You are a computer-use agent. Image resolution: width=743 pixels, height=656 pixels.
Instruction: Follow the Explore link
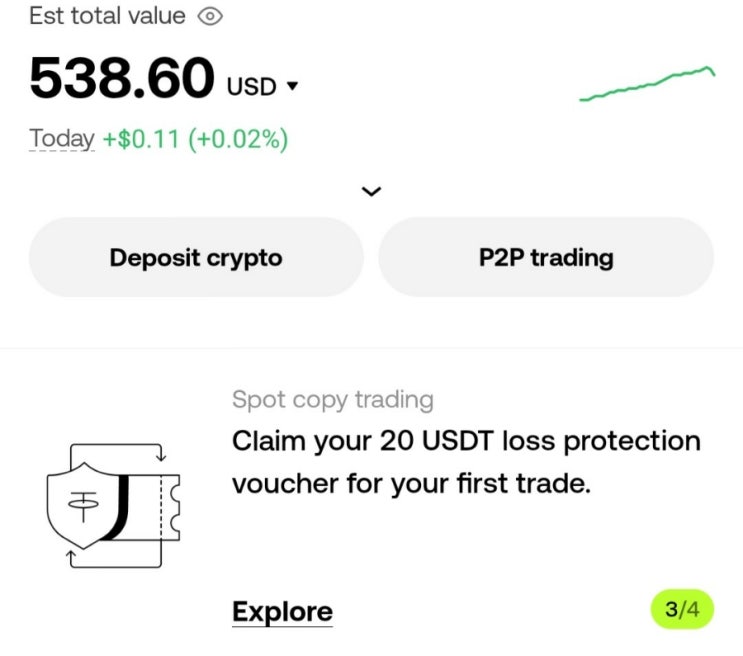point(282,611)
